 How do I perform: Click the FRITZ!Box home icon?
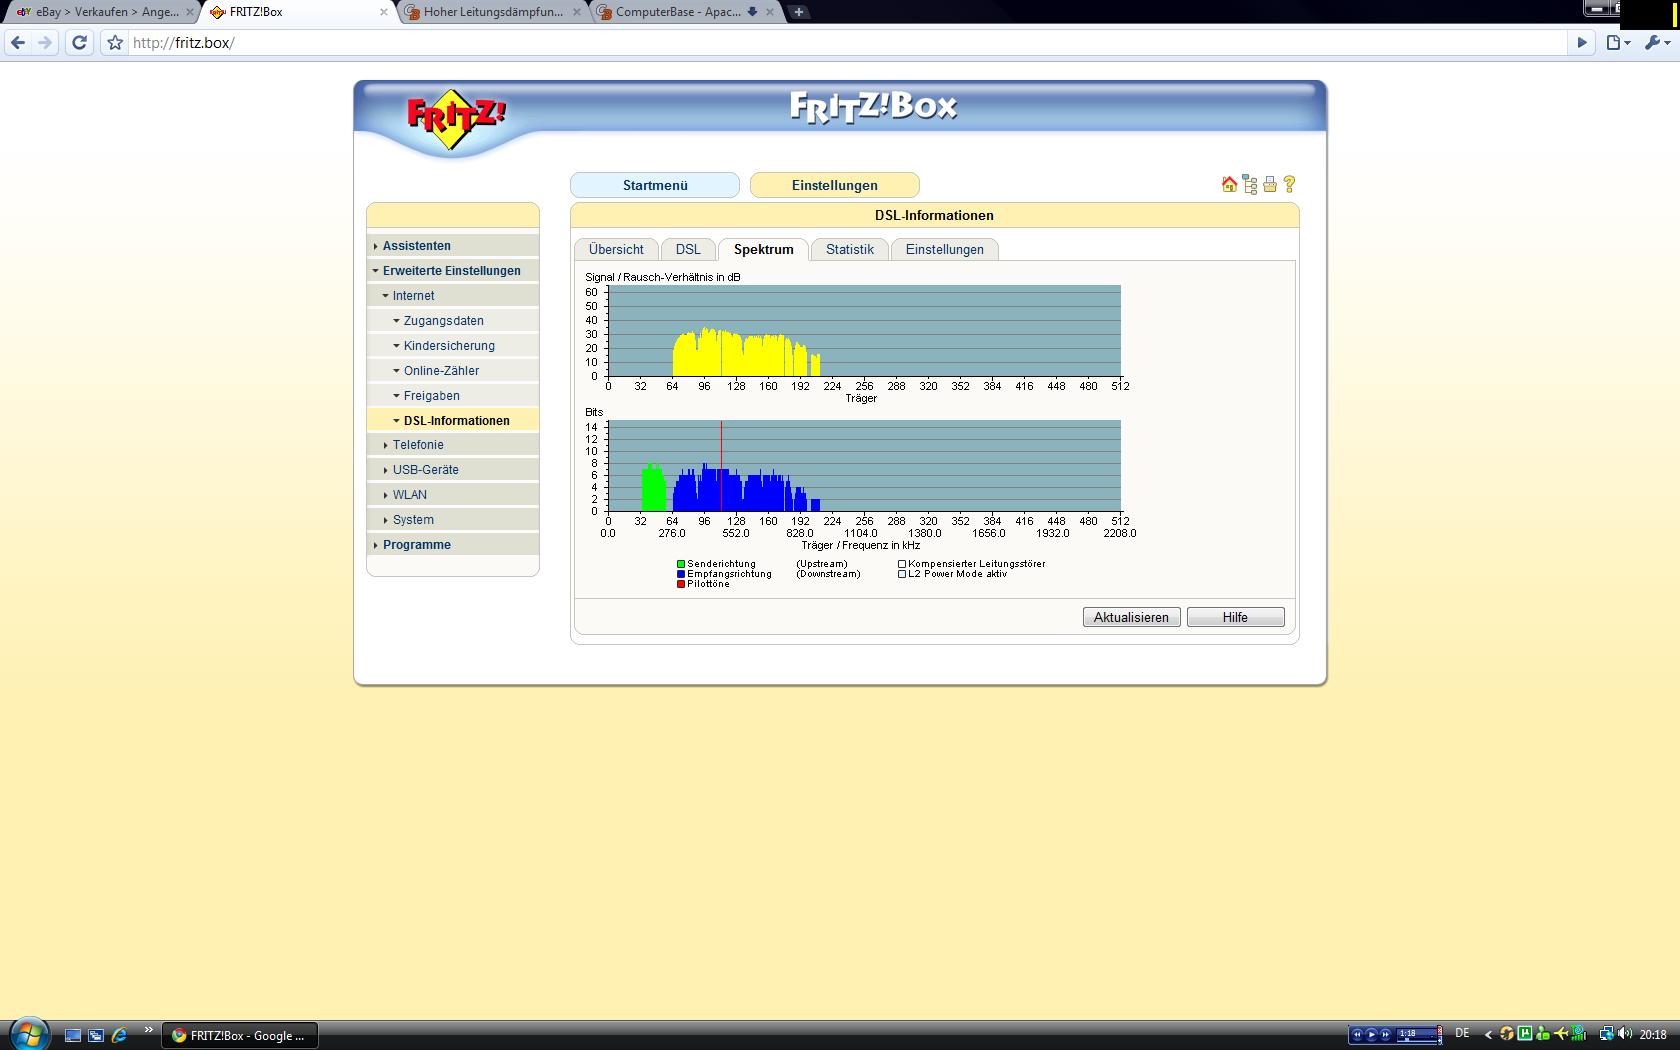pyautogui.click(x=1229, y=184)
